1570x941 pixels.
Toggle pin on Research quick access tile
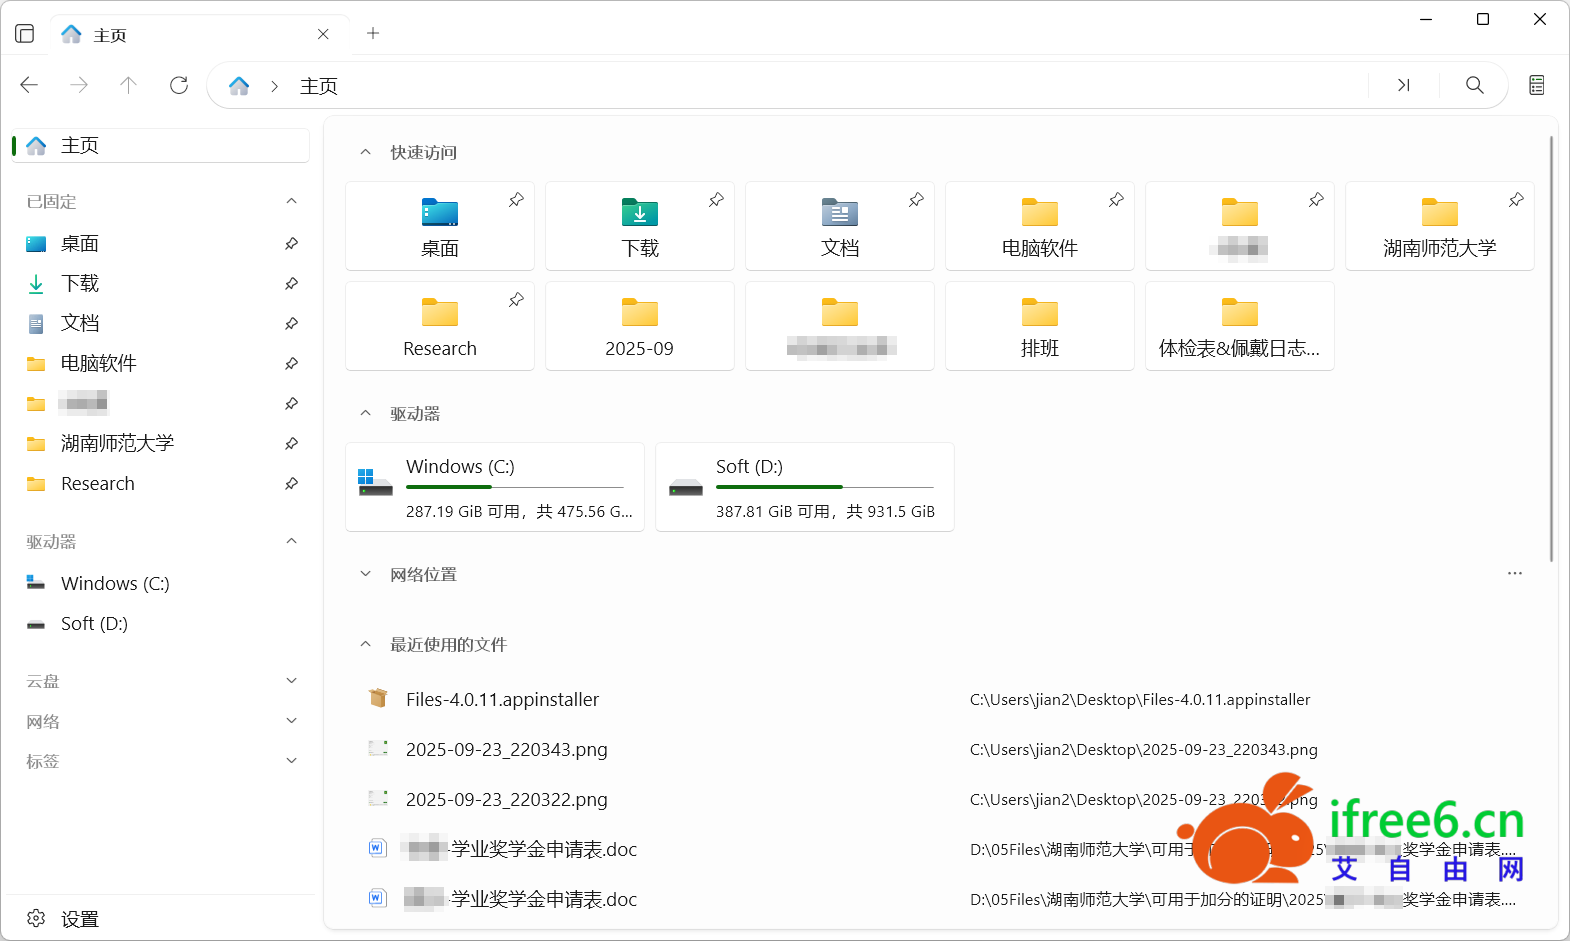516,300
